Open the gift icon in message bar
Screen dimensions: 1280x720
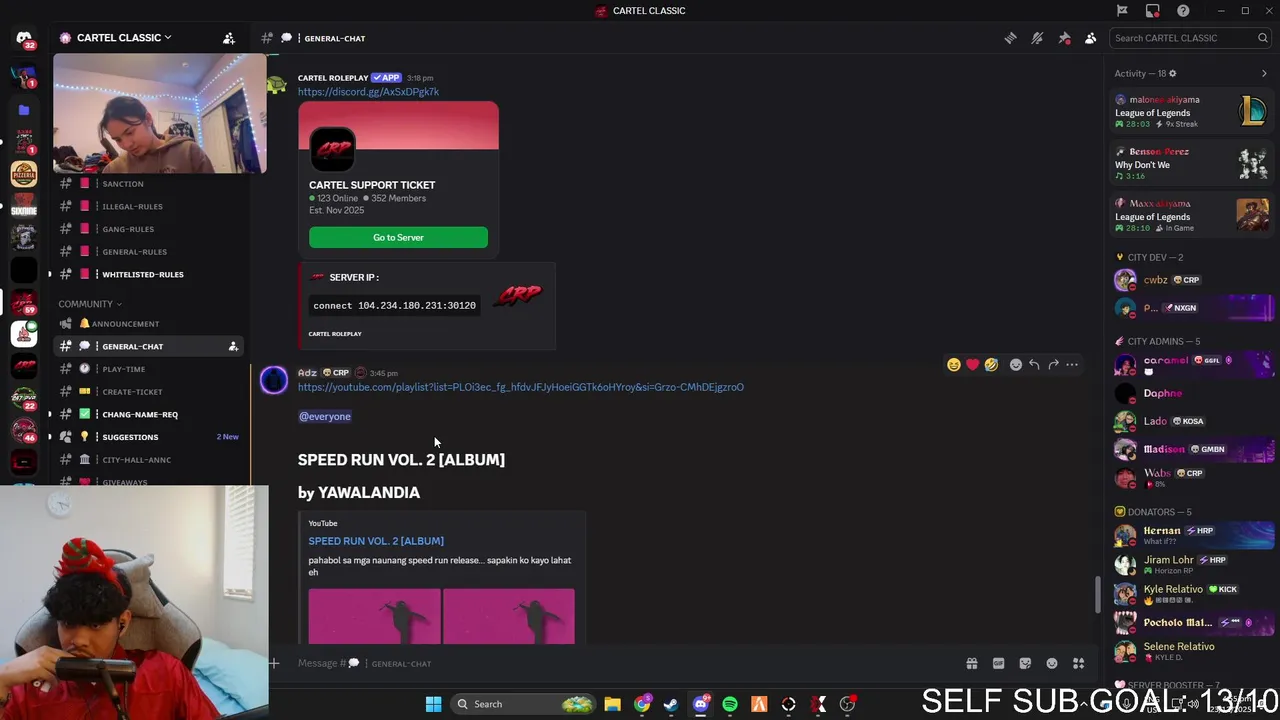pyautogui.click(x=971, y=663)
